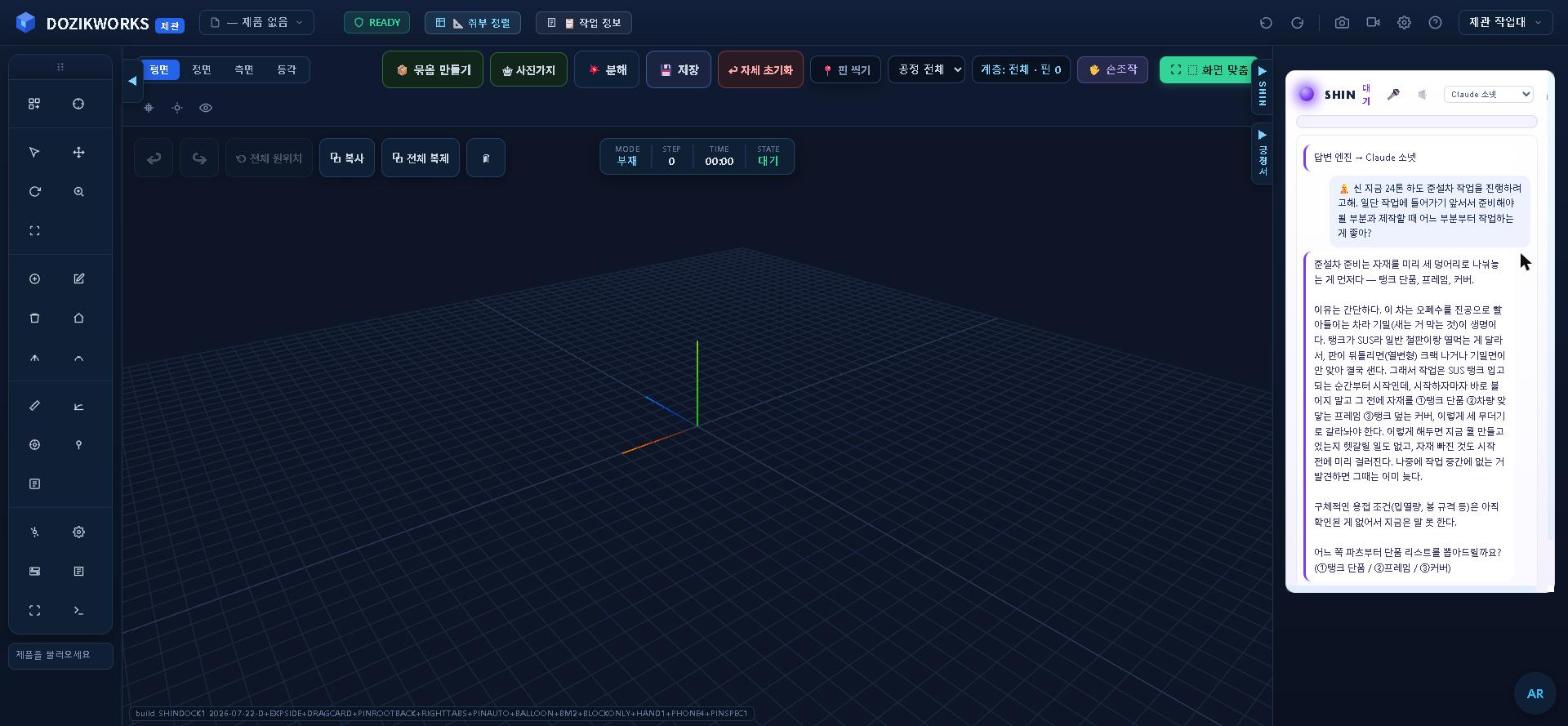Open the help question mark icon
This screenshot has height=726, width=1568.
[x=1435, y=22]
